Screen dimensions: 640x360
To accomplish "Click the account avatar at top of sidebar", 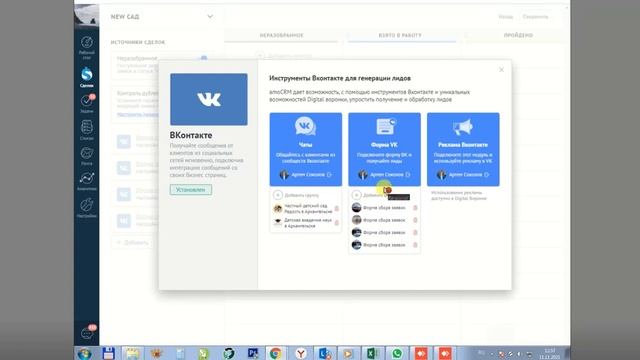I will [87, 15].
